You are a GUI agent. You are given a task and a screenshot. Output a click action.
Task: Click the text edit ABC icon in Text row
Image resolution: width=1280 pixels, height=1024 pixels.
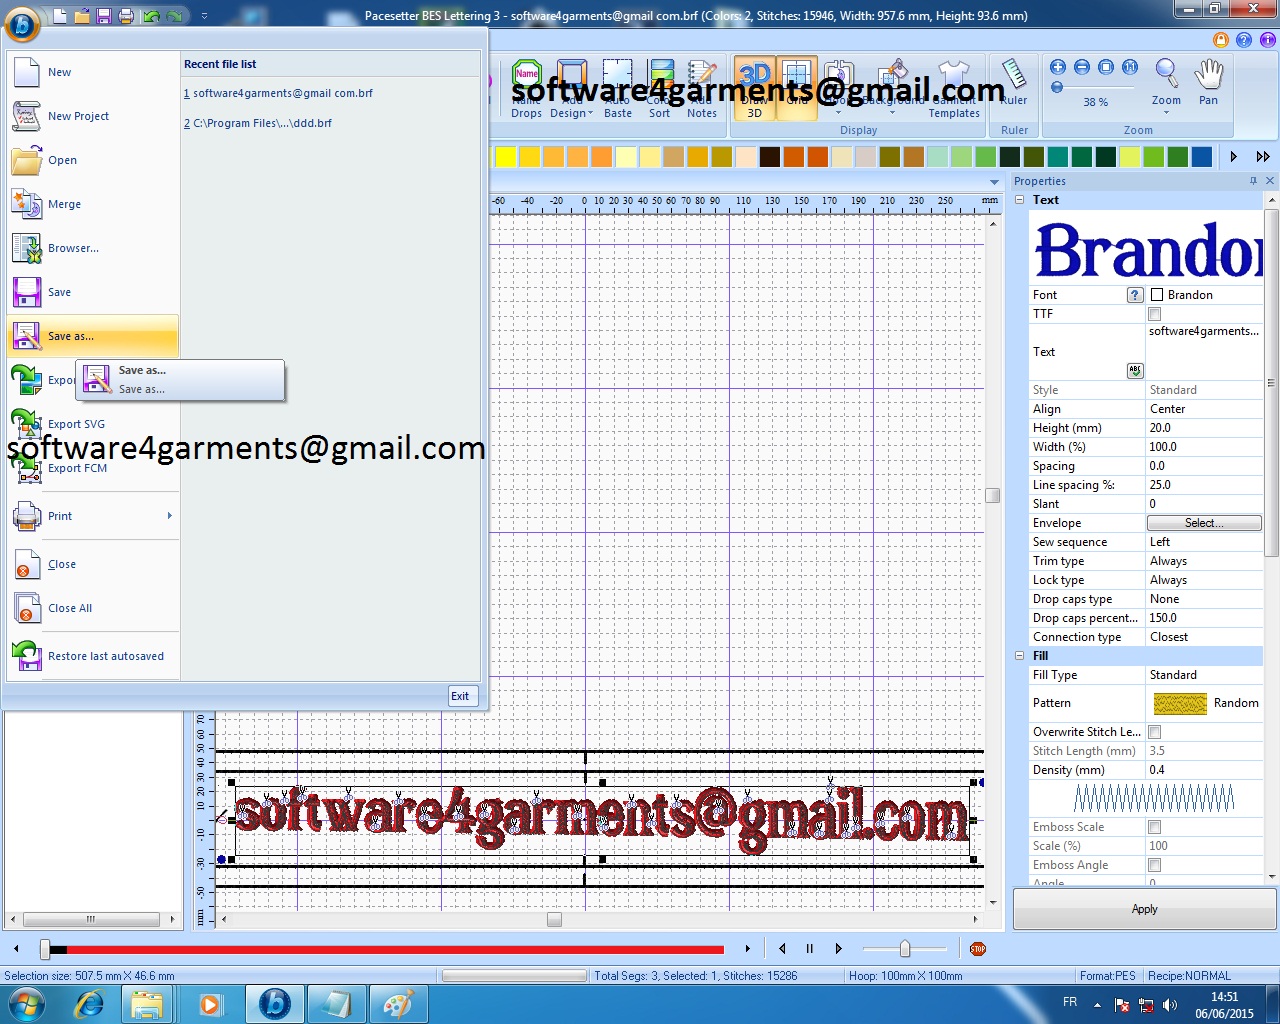point(1135,370)
